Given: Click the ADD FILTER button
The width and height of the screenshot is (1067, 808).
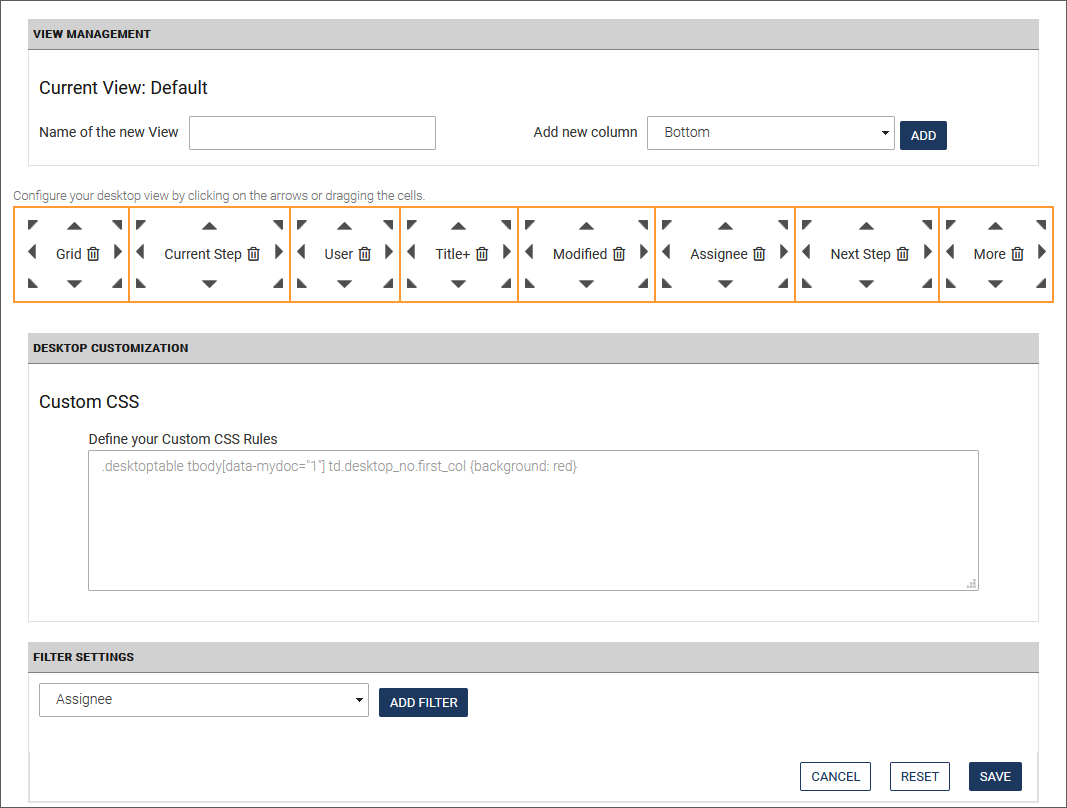Looking at the screenshot, I should (x=423, y=702).
